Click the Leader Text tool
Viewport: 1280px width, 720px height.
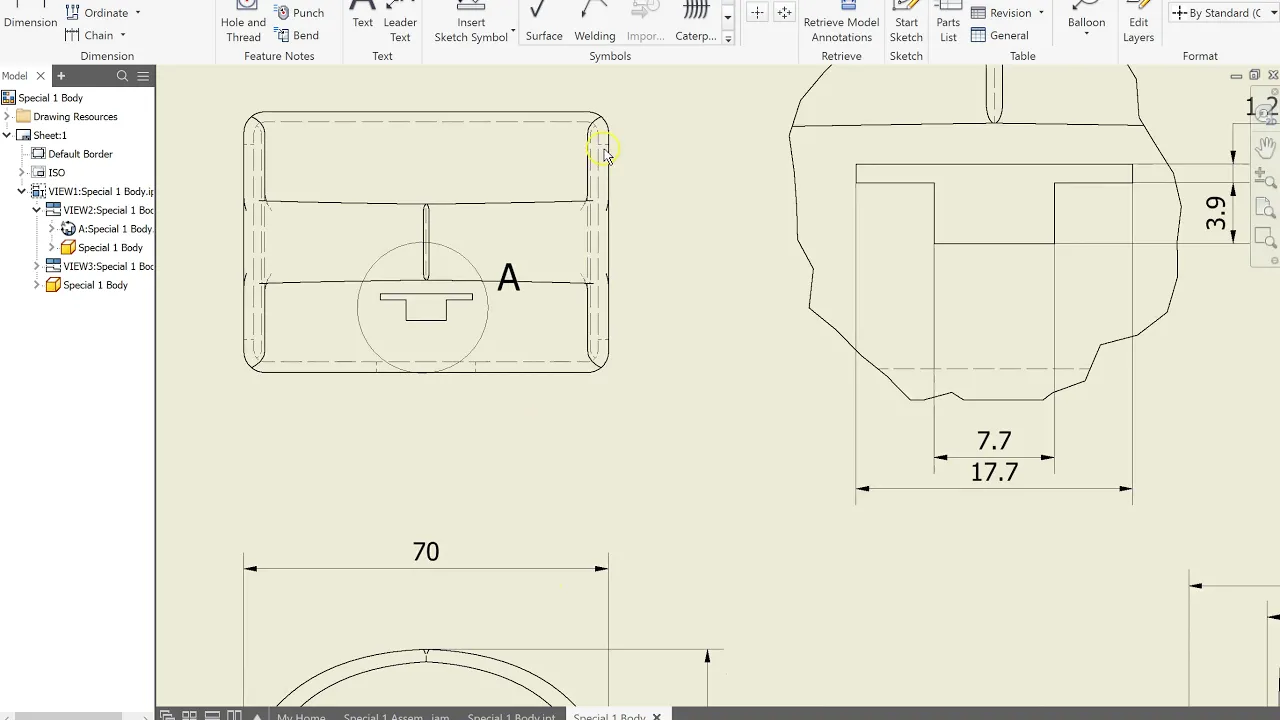click(x=400, y=22)
